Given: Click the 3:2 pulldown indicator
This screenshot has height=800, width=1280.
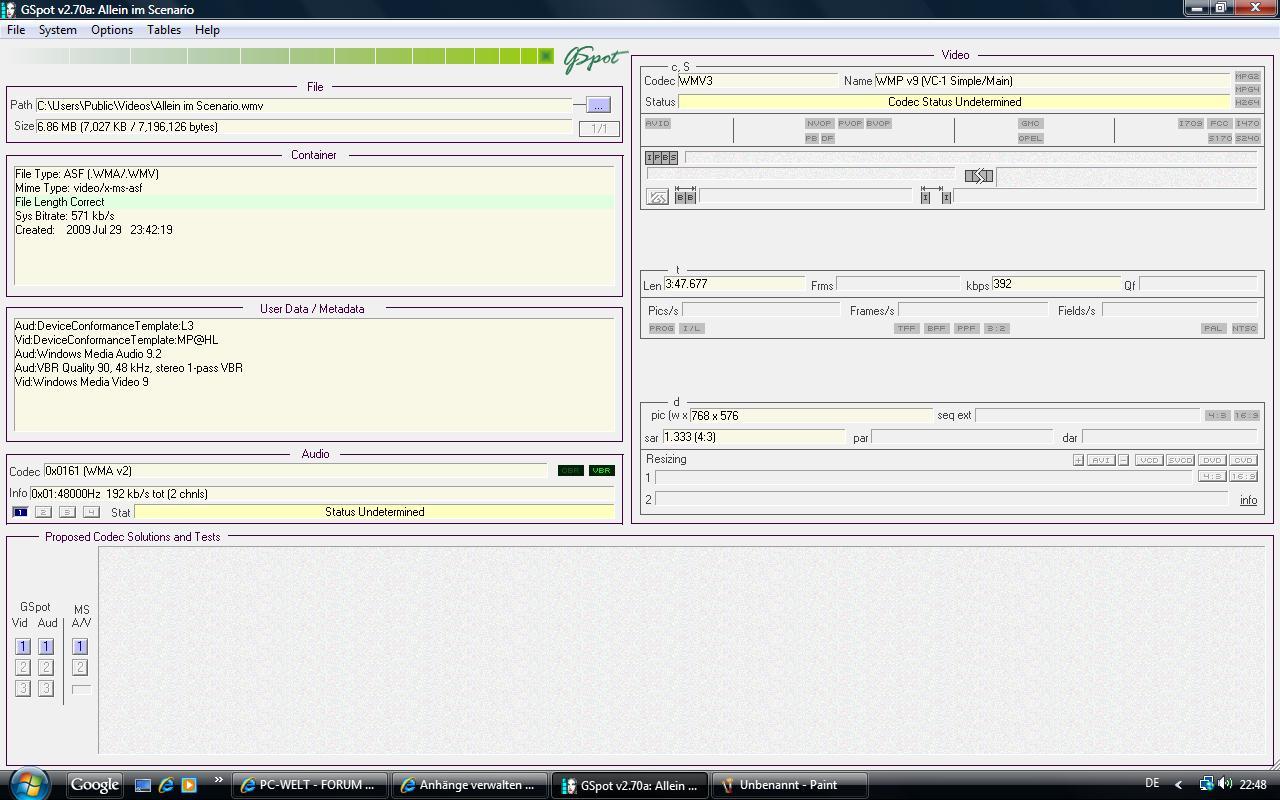Looking at the screenshot, I should pyautogui.click(x=996, y=328).
